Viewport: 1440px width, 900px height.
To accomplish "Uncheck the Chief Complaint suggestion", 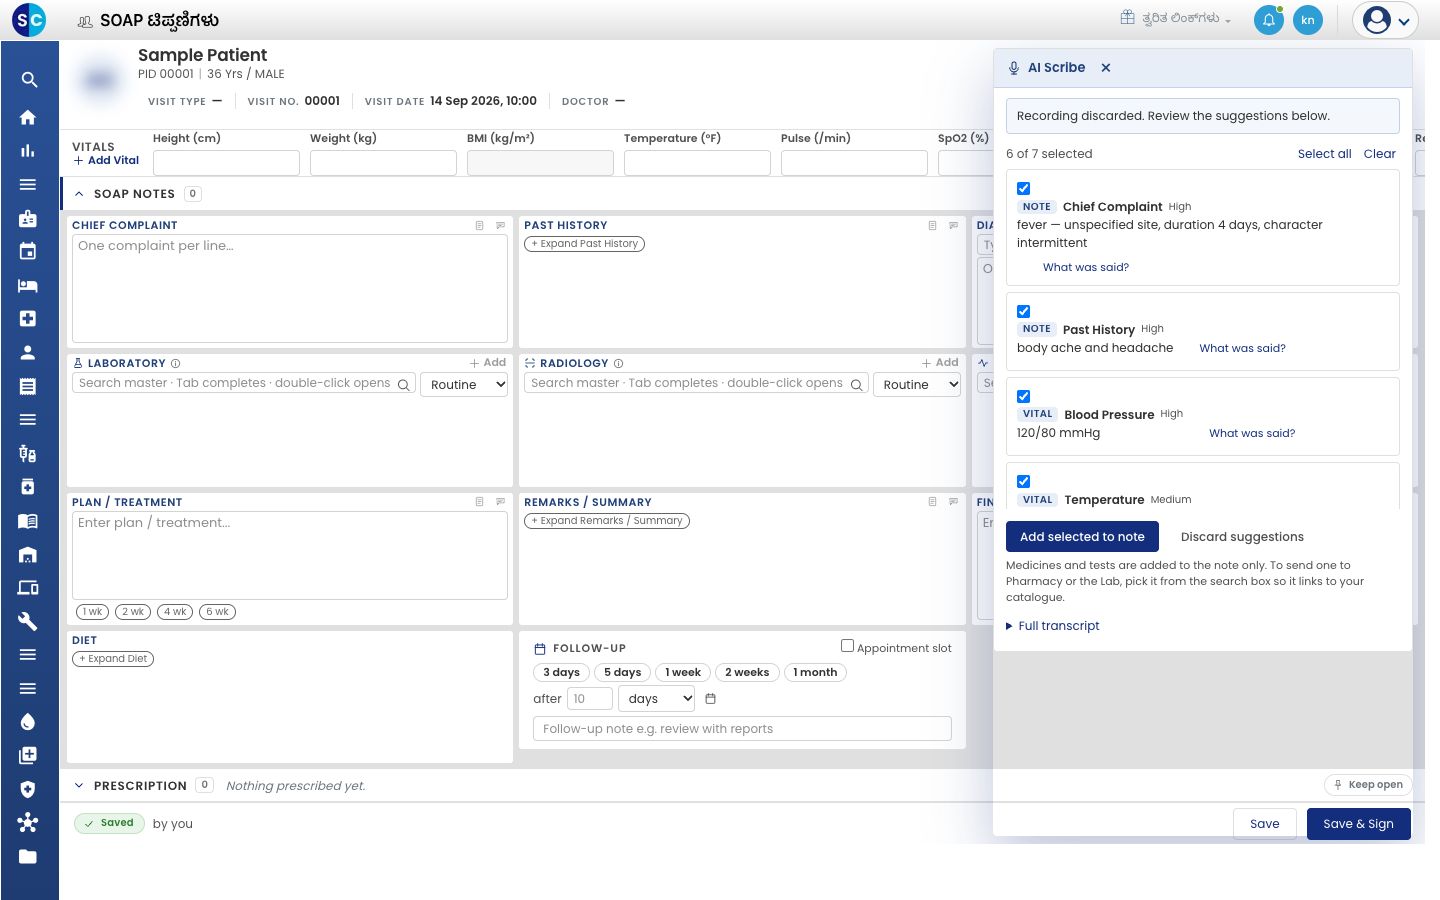I will tap(1023, 188).
